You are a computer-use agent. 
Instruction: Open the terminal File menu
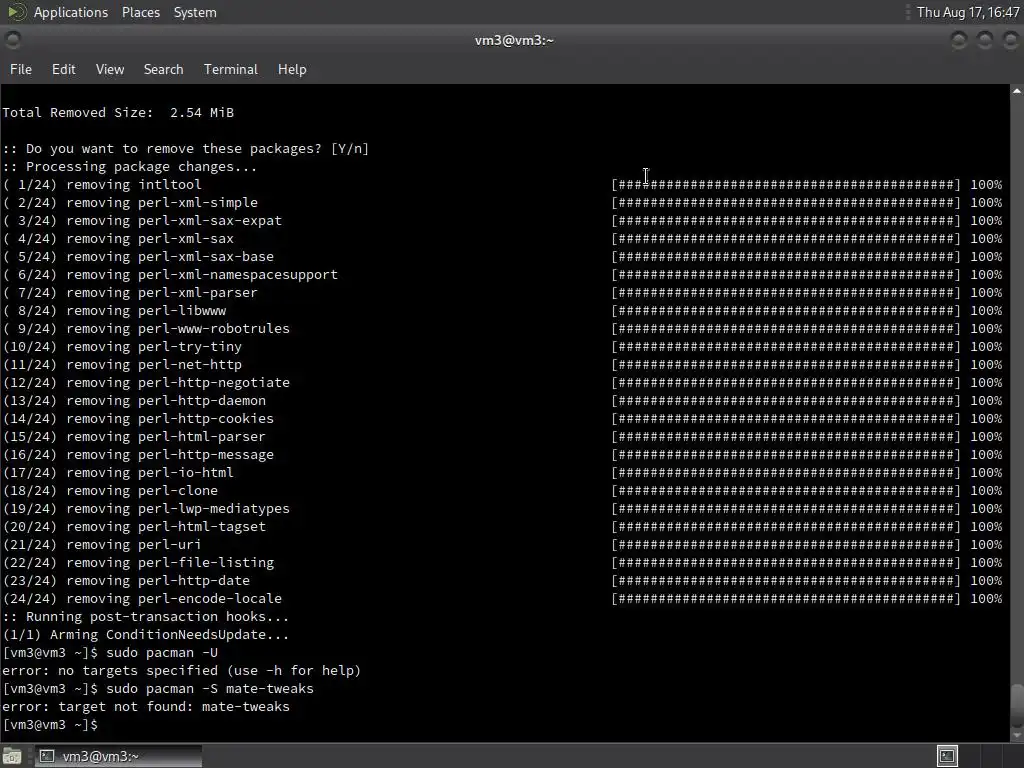[x=21, y=69]
